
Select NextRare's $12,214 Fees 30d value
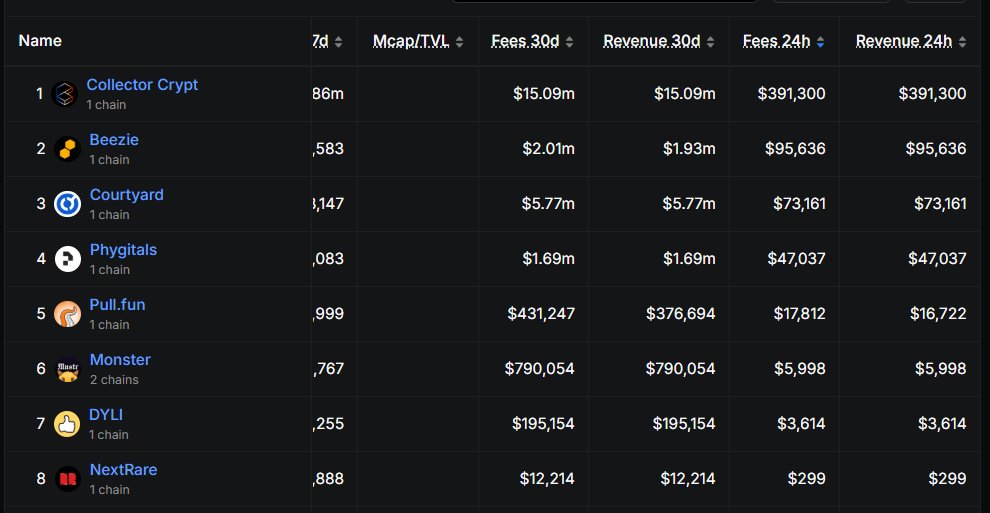click(x=547, y=478)
